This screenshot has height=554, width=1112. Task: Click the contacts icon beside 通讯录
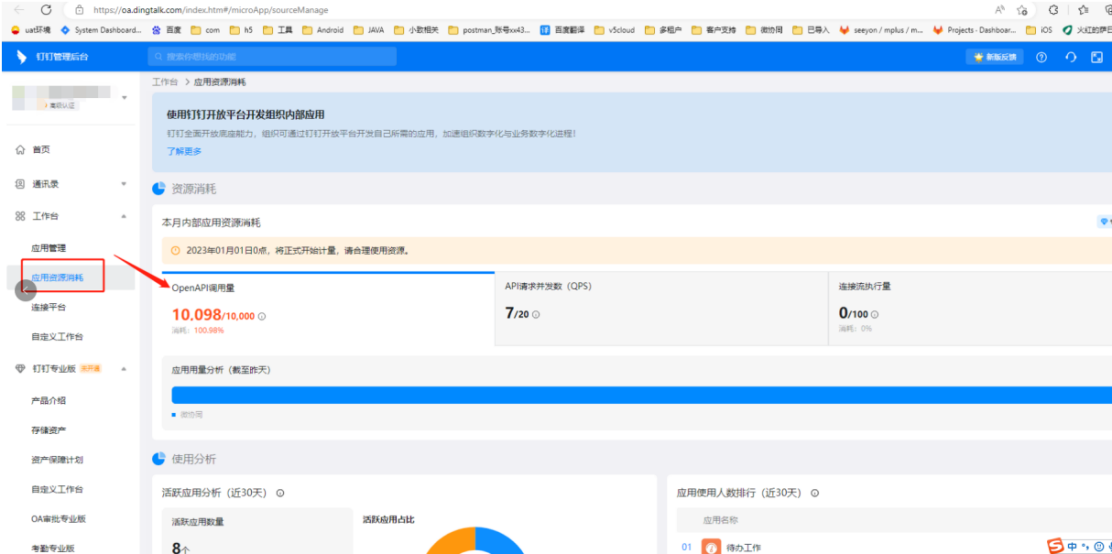[x=20, y=184]
